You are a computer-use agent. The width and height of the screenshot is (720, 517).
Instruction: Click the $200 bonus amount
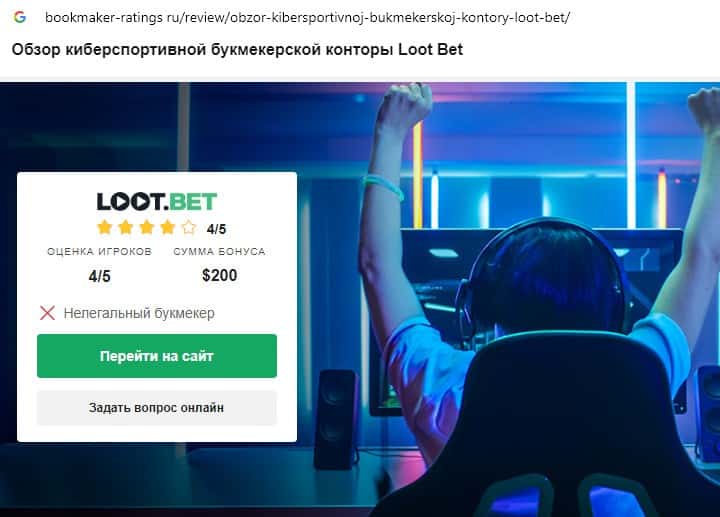click(x=219, y=275)
